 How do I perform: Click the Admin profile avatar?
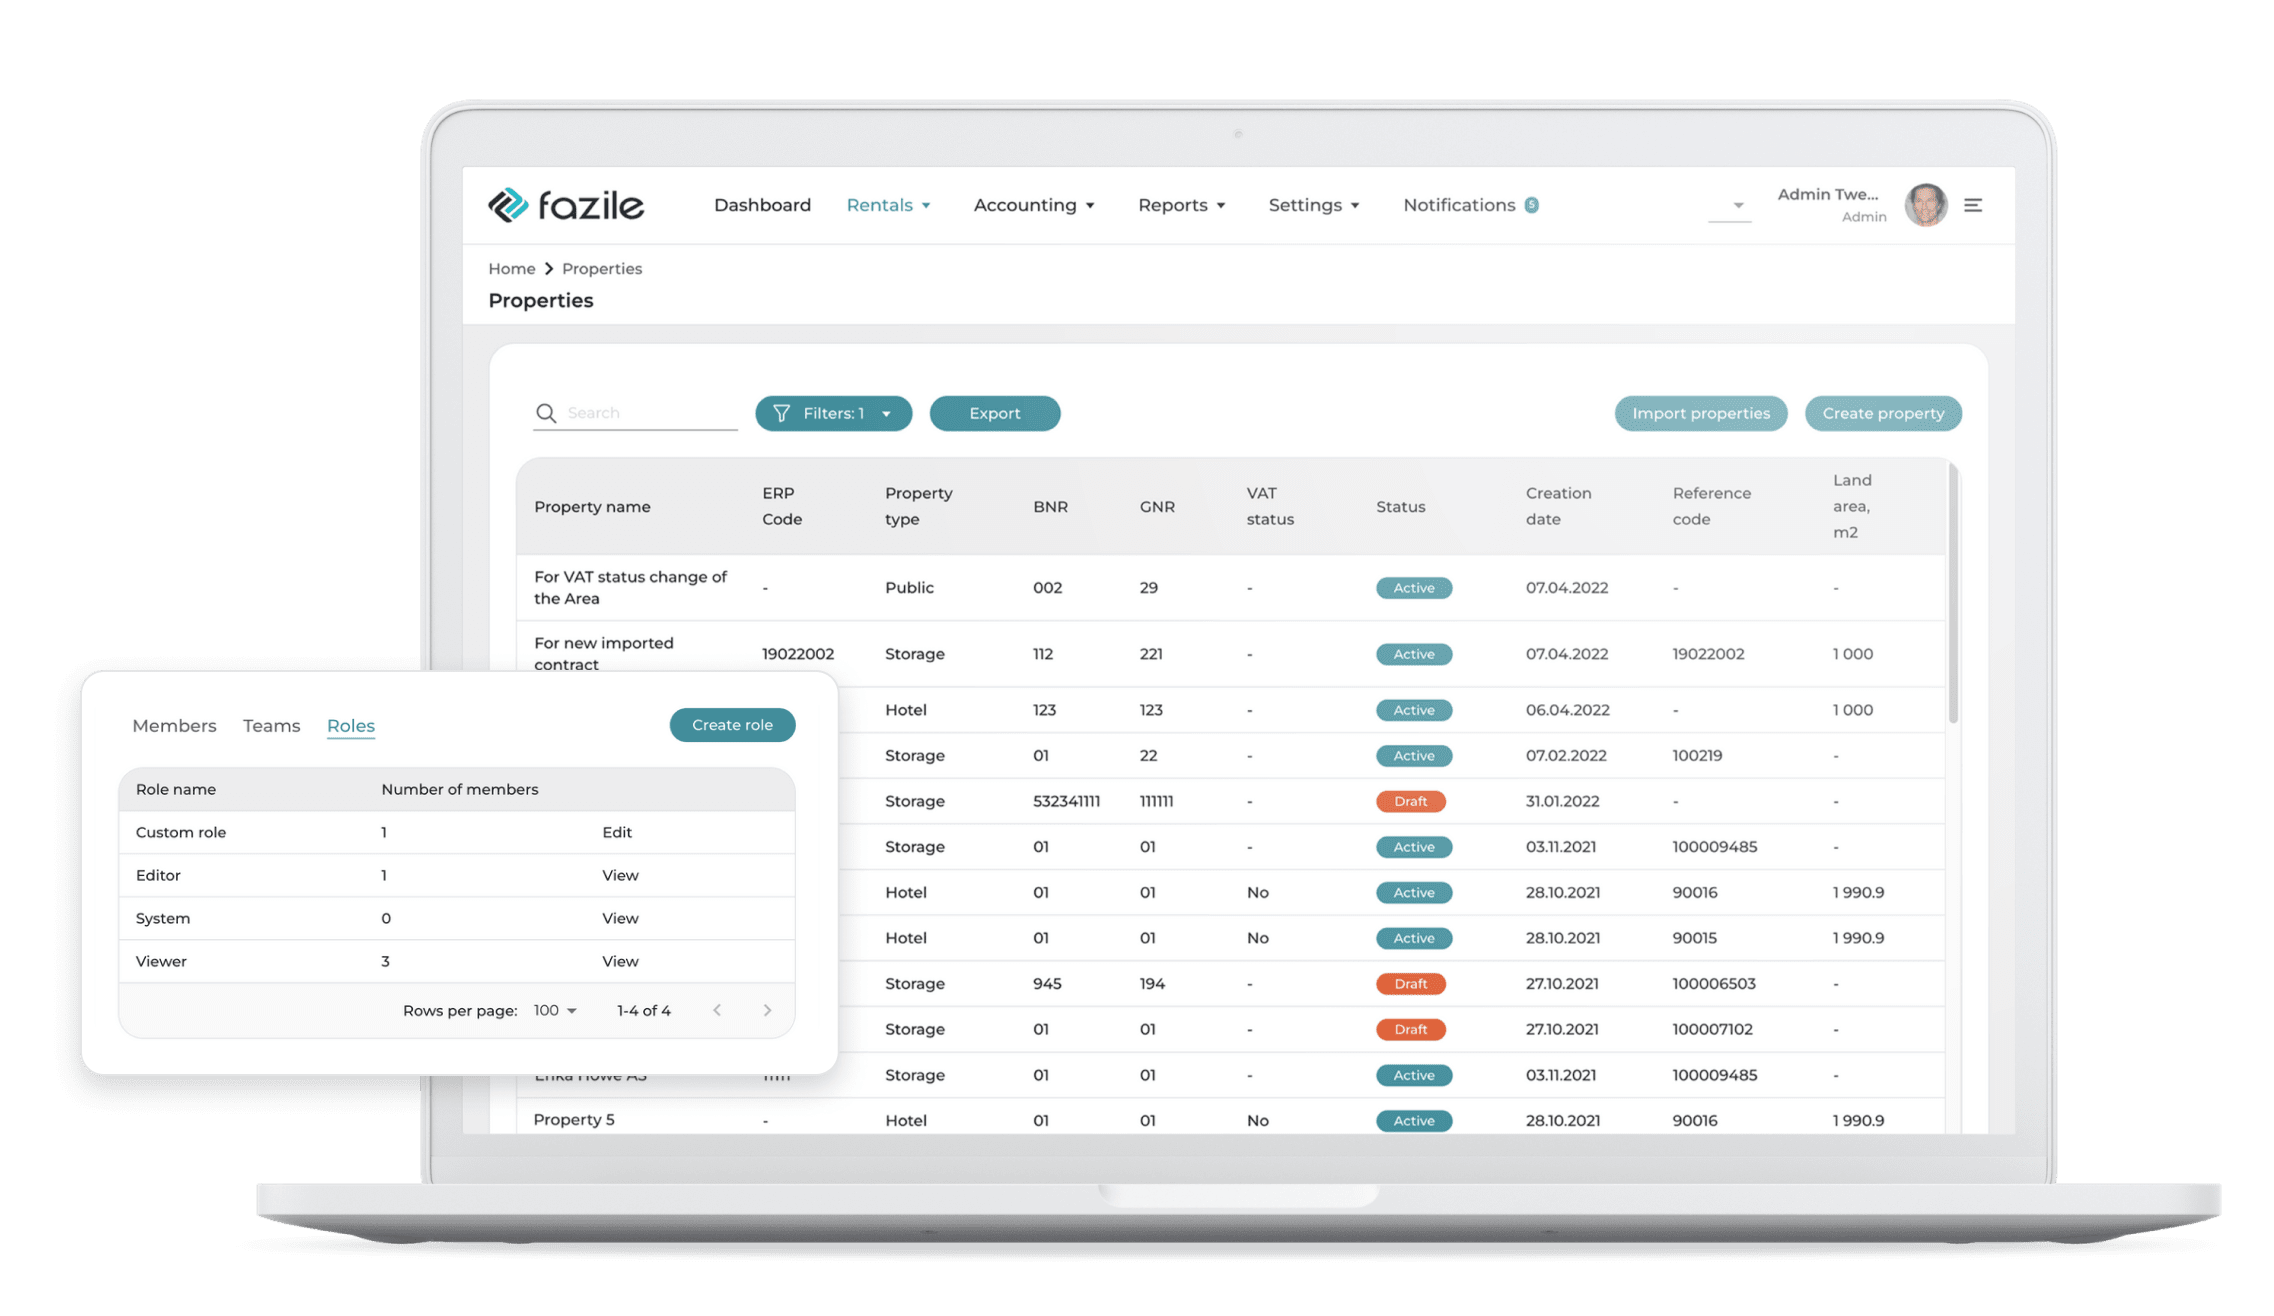pyautogui.click(x=1925, y=205)
